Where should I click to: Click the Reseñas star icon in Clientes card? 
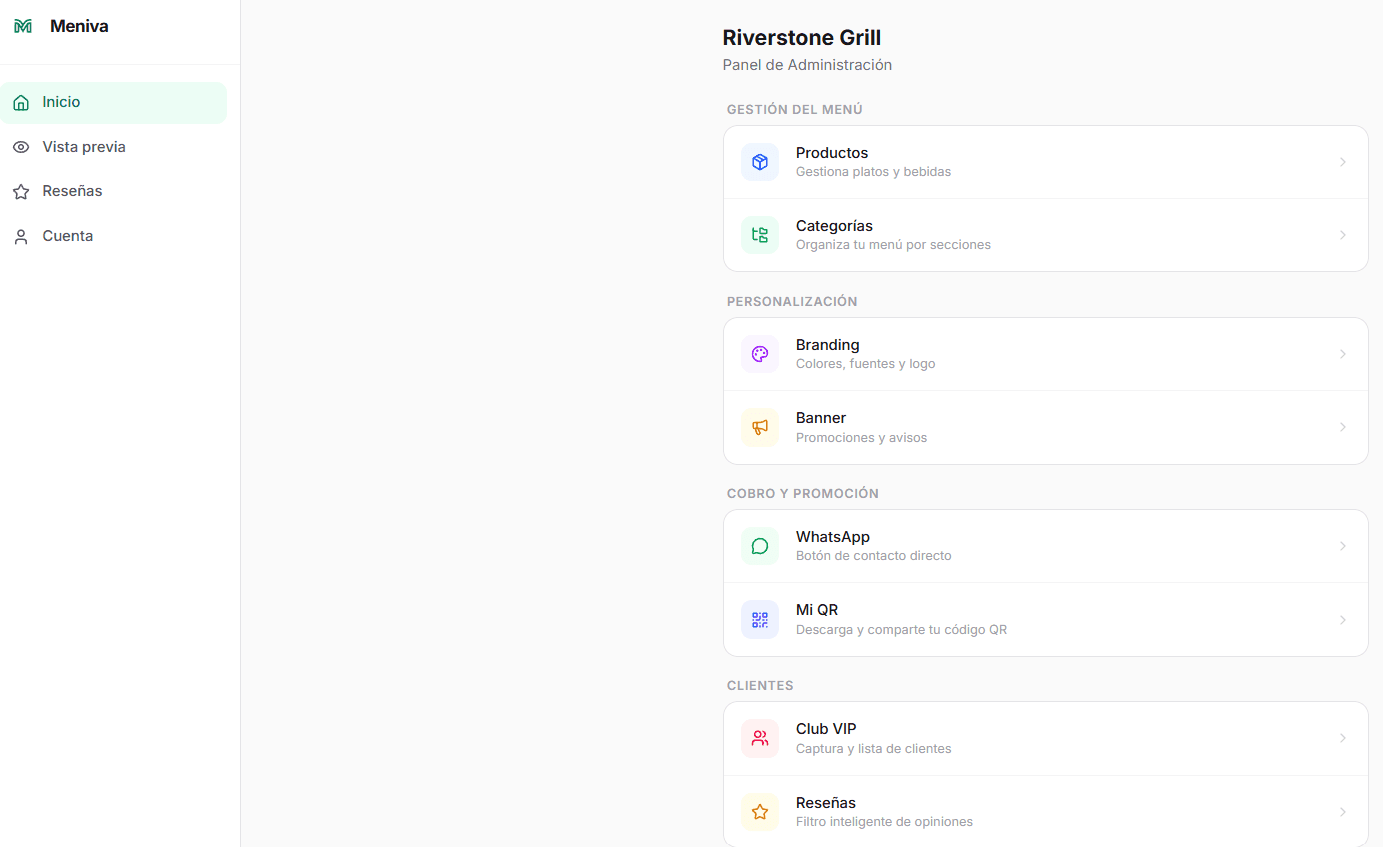(760, 812)
